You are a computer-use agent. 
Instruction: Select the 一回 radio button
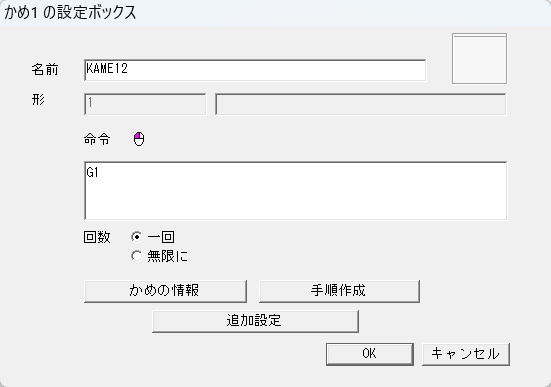tap(136, 237)
